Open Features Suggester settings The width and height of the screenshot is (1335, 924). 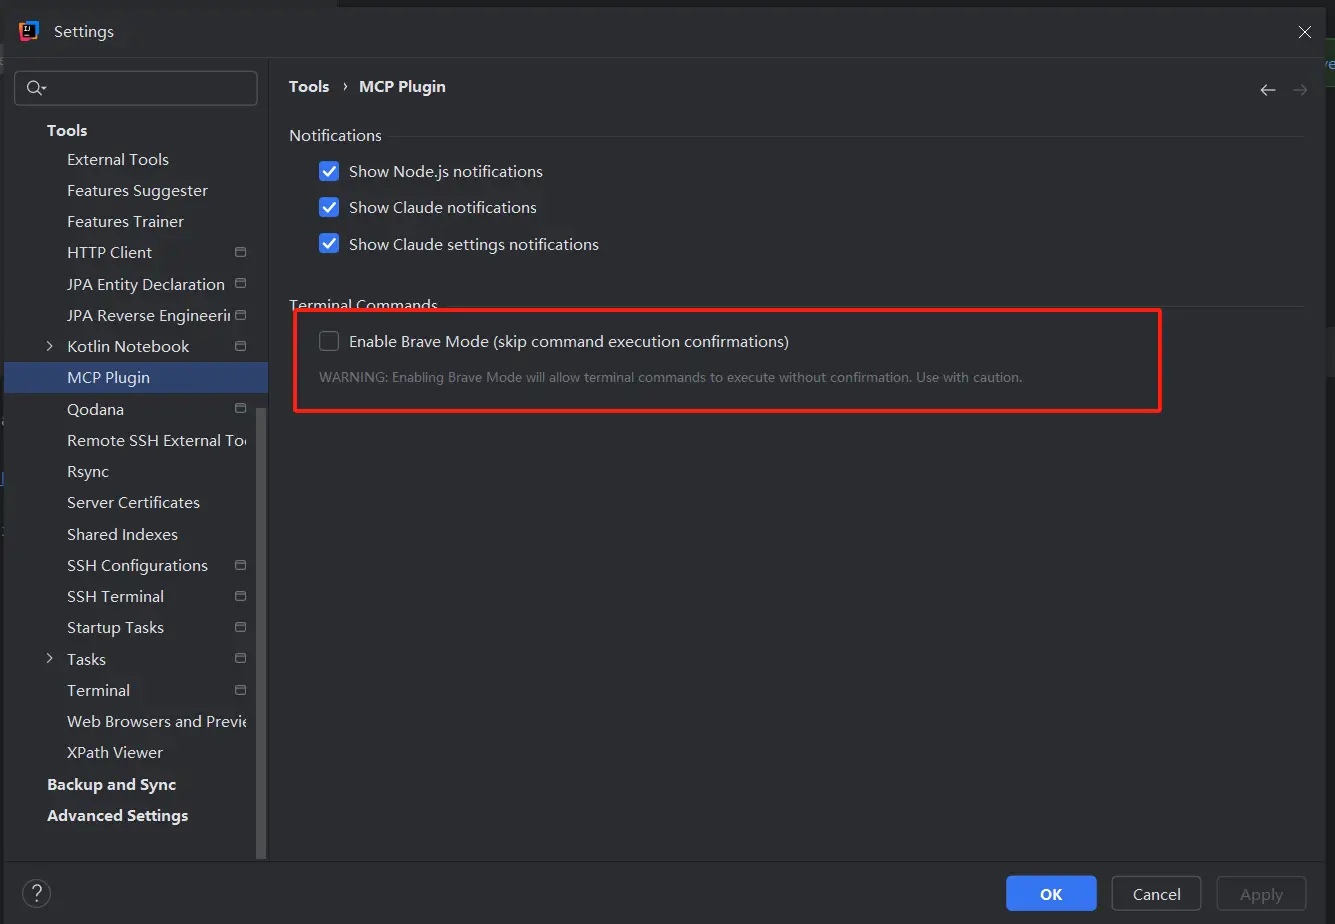click(137, 190)
